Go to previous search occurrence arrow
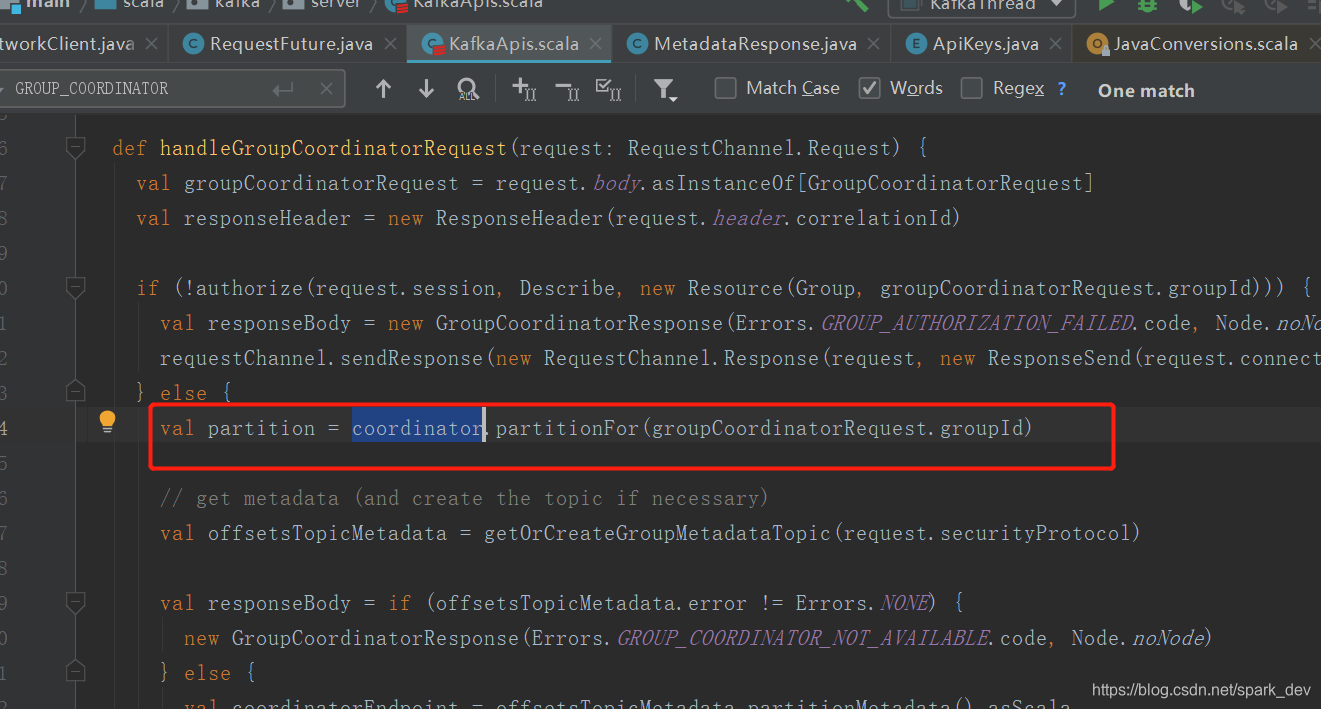Viewport: 1321px width, 709px height. [x=383, y=89]
